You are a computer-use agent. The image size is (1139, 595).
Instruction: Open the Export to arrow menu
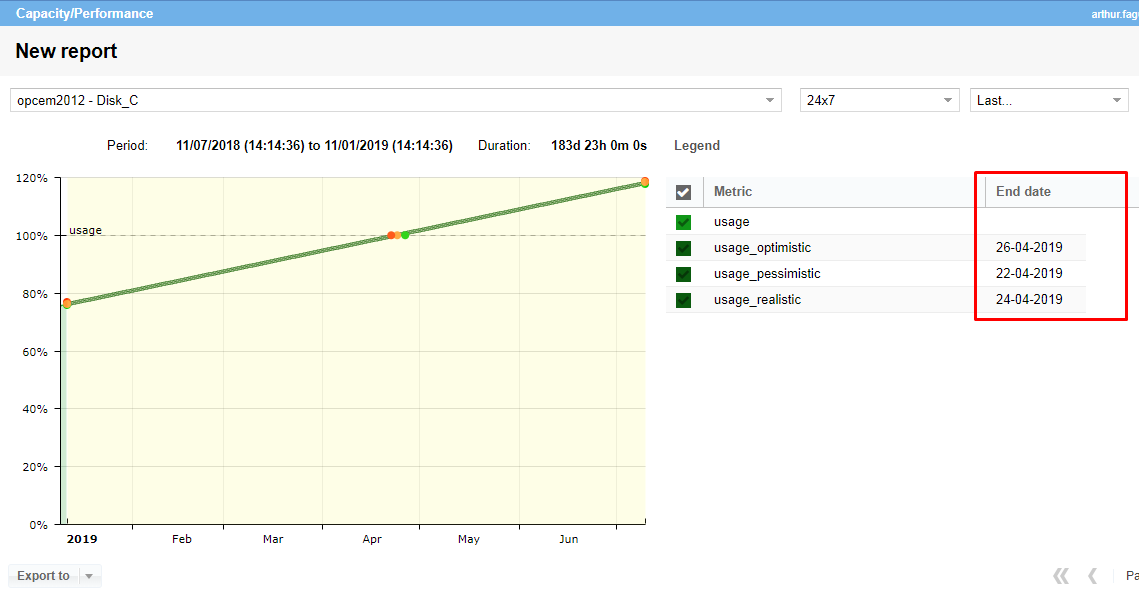(89, 576)
